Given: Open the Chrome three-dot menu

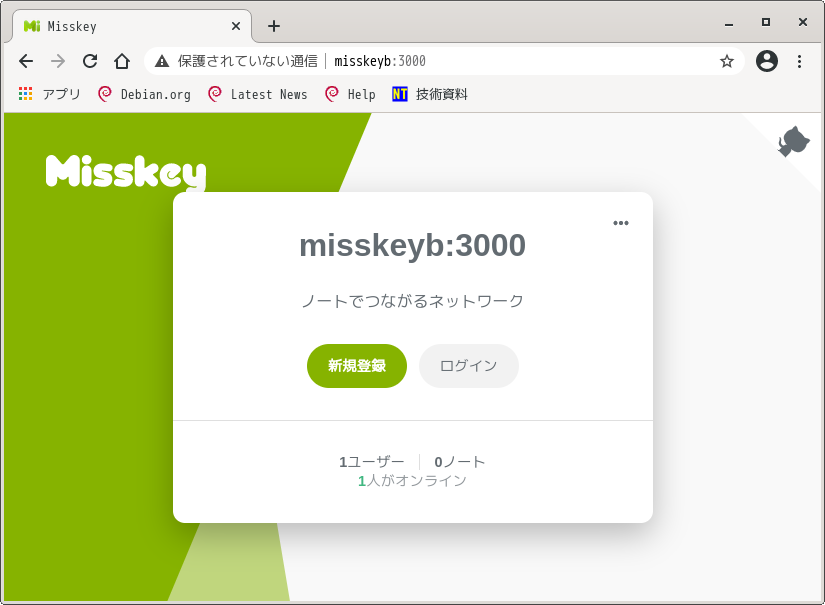Looking at the screenshot, I should point(799,62).
